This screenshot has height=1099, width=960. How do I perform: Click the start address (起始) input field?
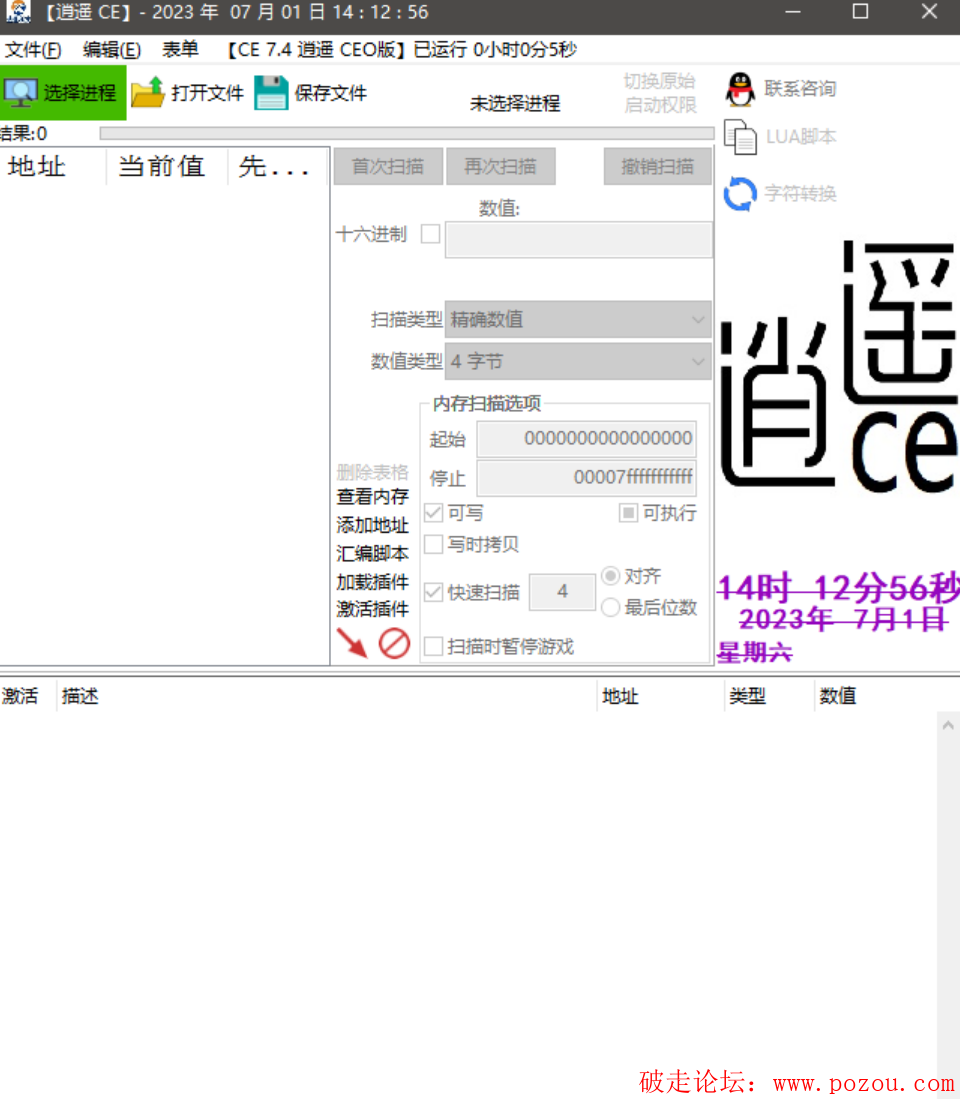click(x=587, y=439)
